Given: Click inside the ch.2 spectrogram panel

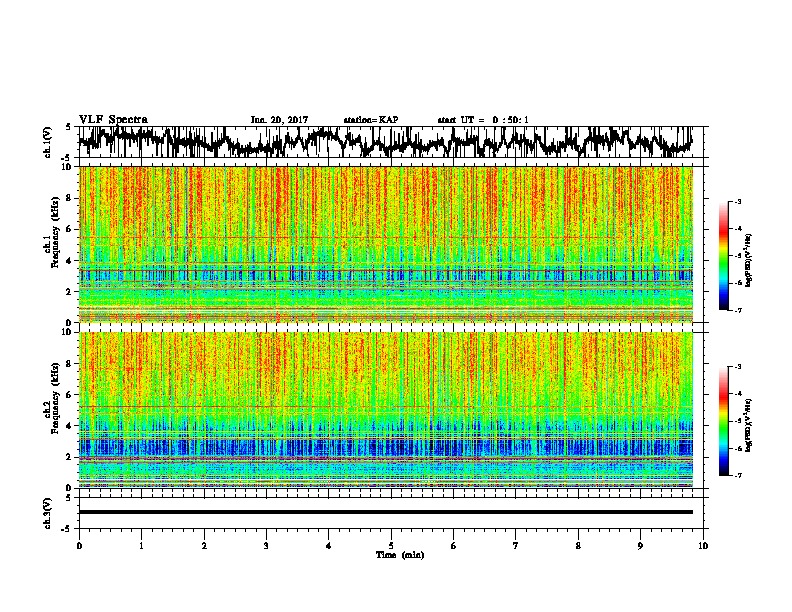Looking at the screenshot, I should [386, 410].
